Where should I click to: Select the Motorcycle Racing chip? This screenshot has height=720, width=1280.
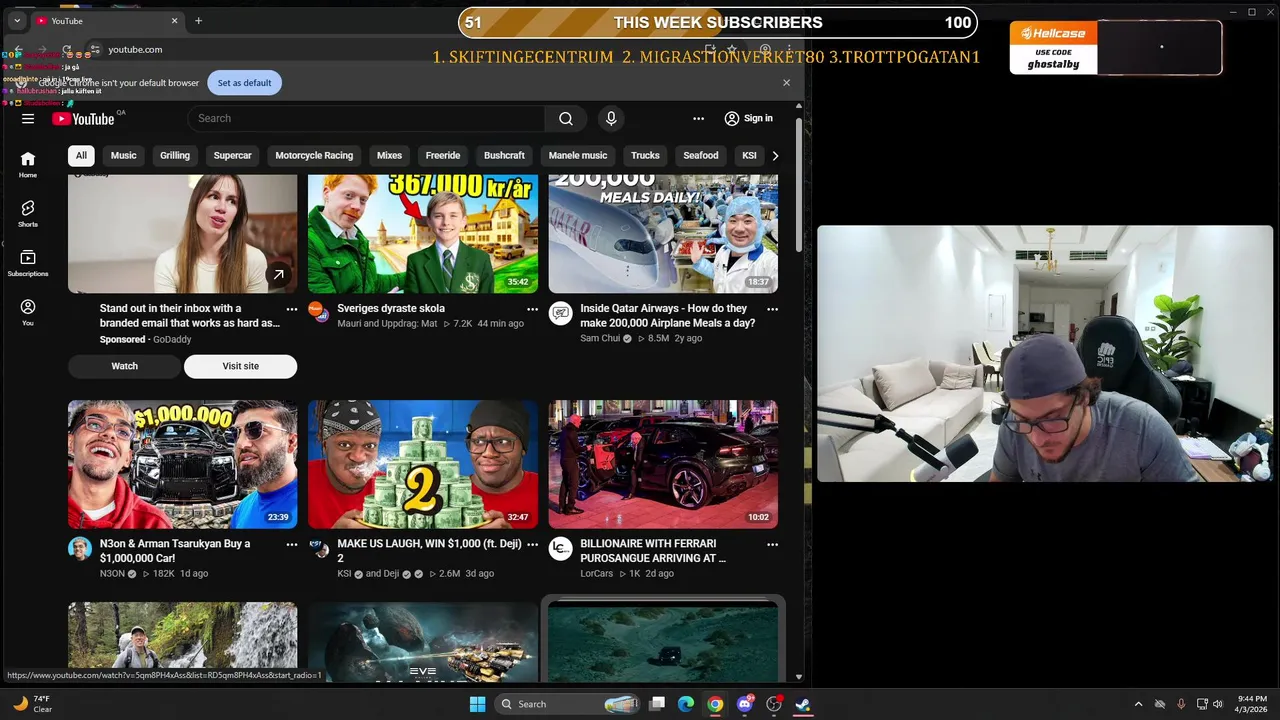pos(314,155)
